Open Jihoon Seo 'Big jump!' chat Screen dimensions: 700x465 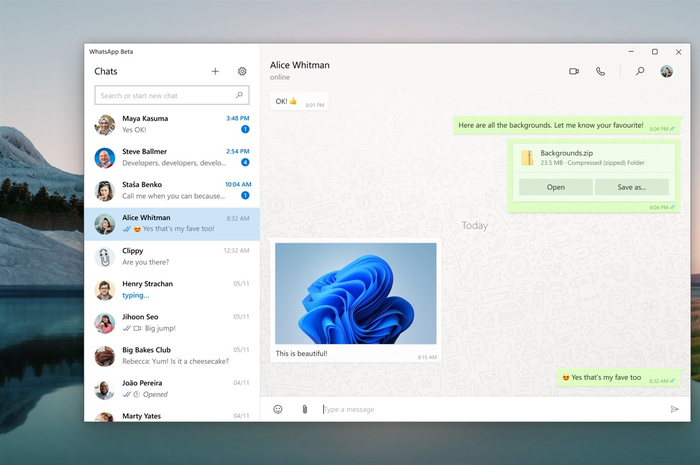click(x=172, y=323)
